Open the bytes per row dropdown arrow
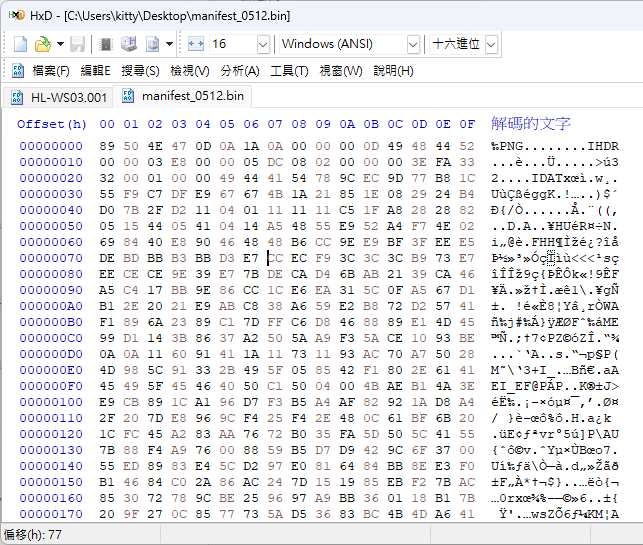This screenshot has height=545, width=643. [263, 44]
